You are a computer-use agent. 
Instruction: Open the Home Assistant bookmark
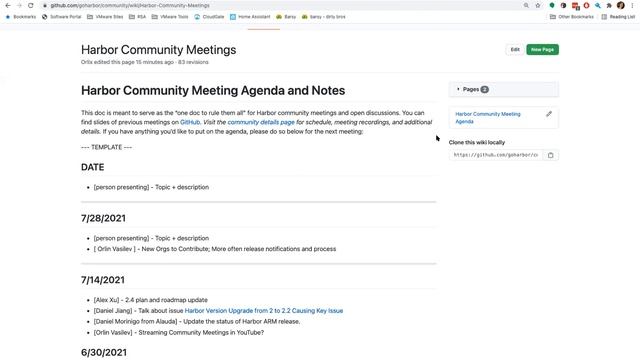(x=250, y=17)
